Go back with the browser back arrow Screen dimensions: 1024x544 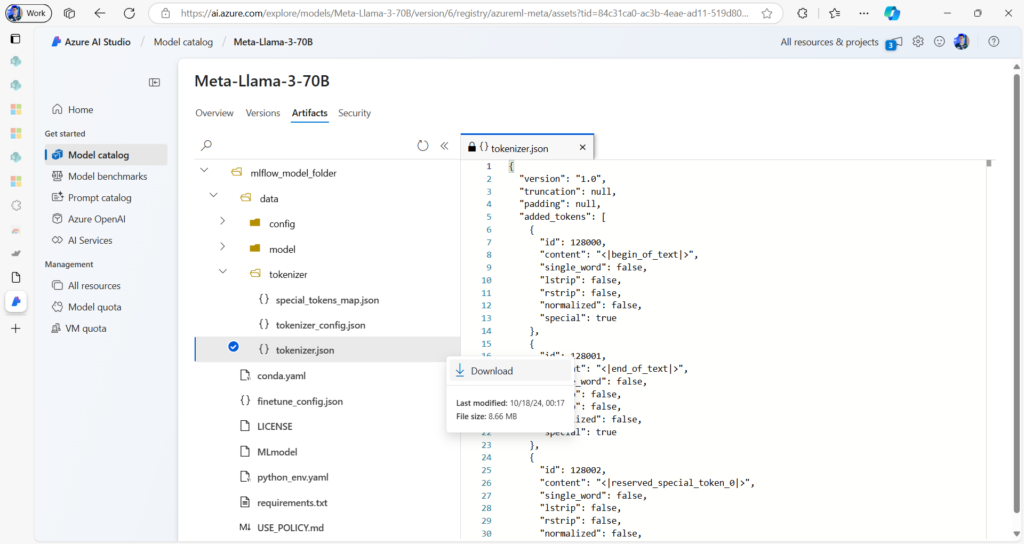pos(99,13)
